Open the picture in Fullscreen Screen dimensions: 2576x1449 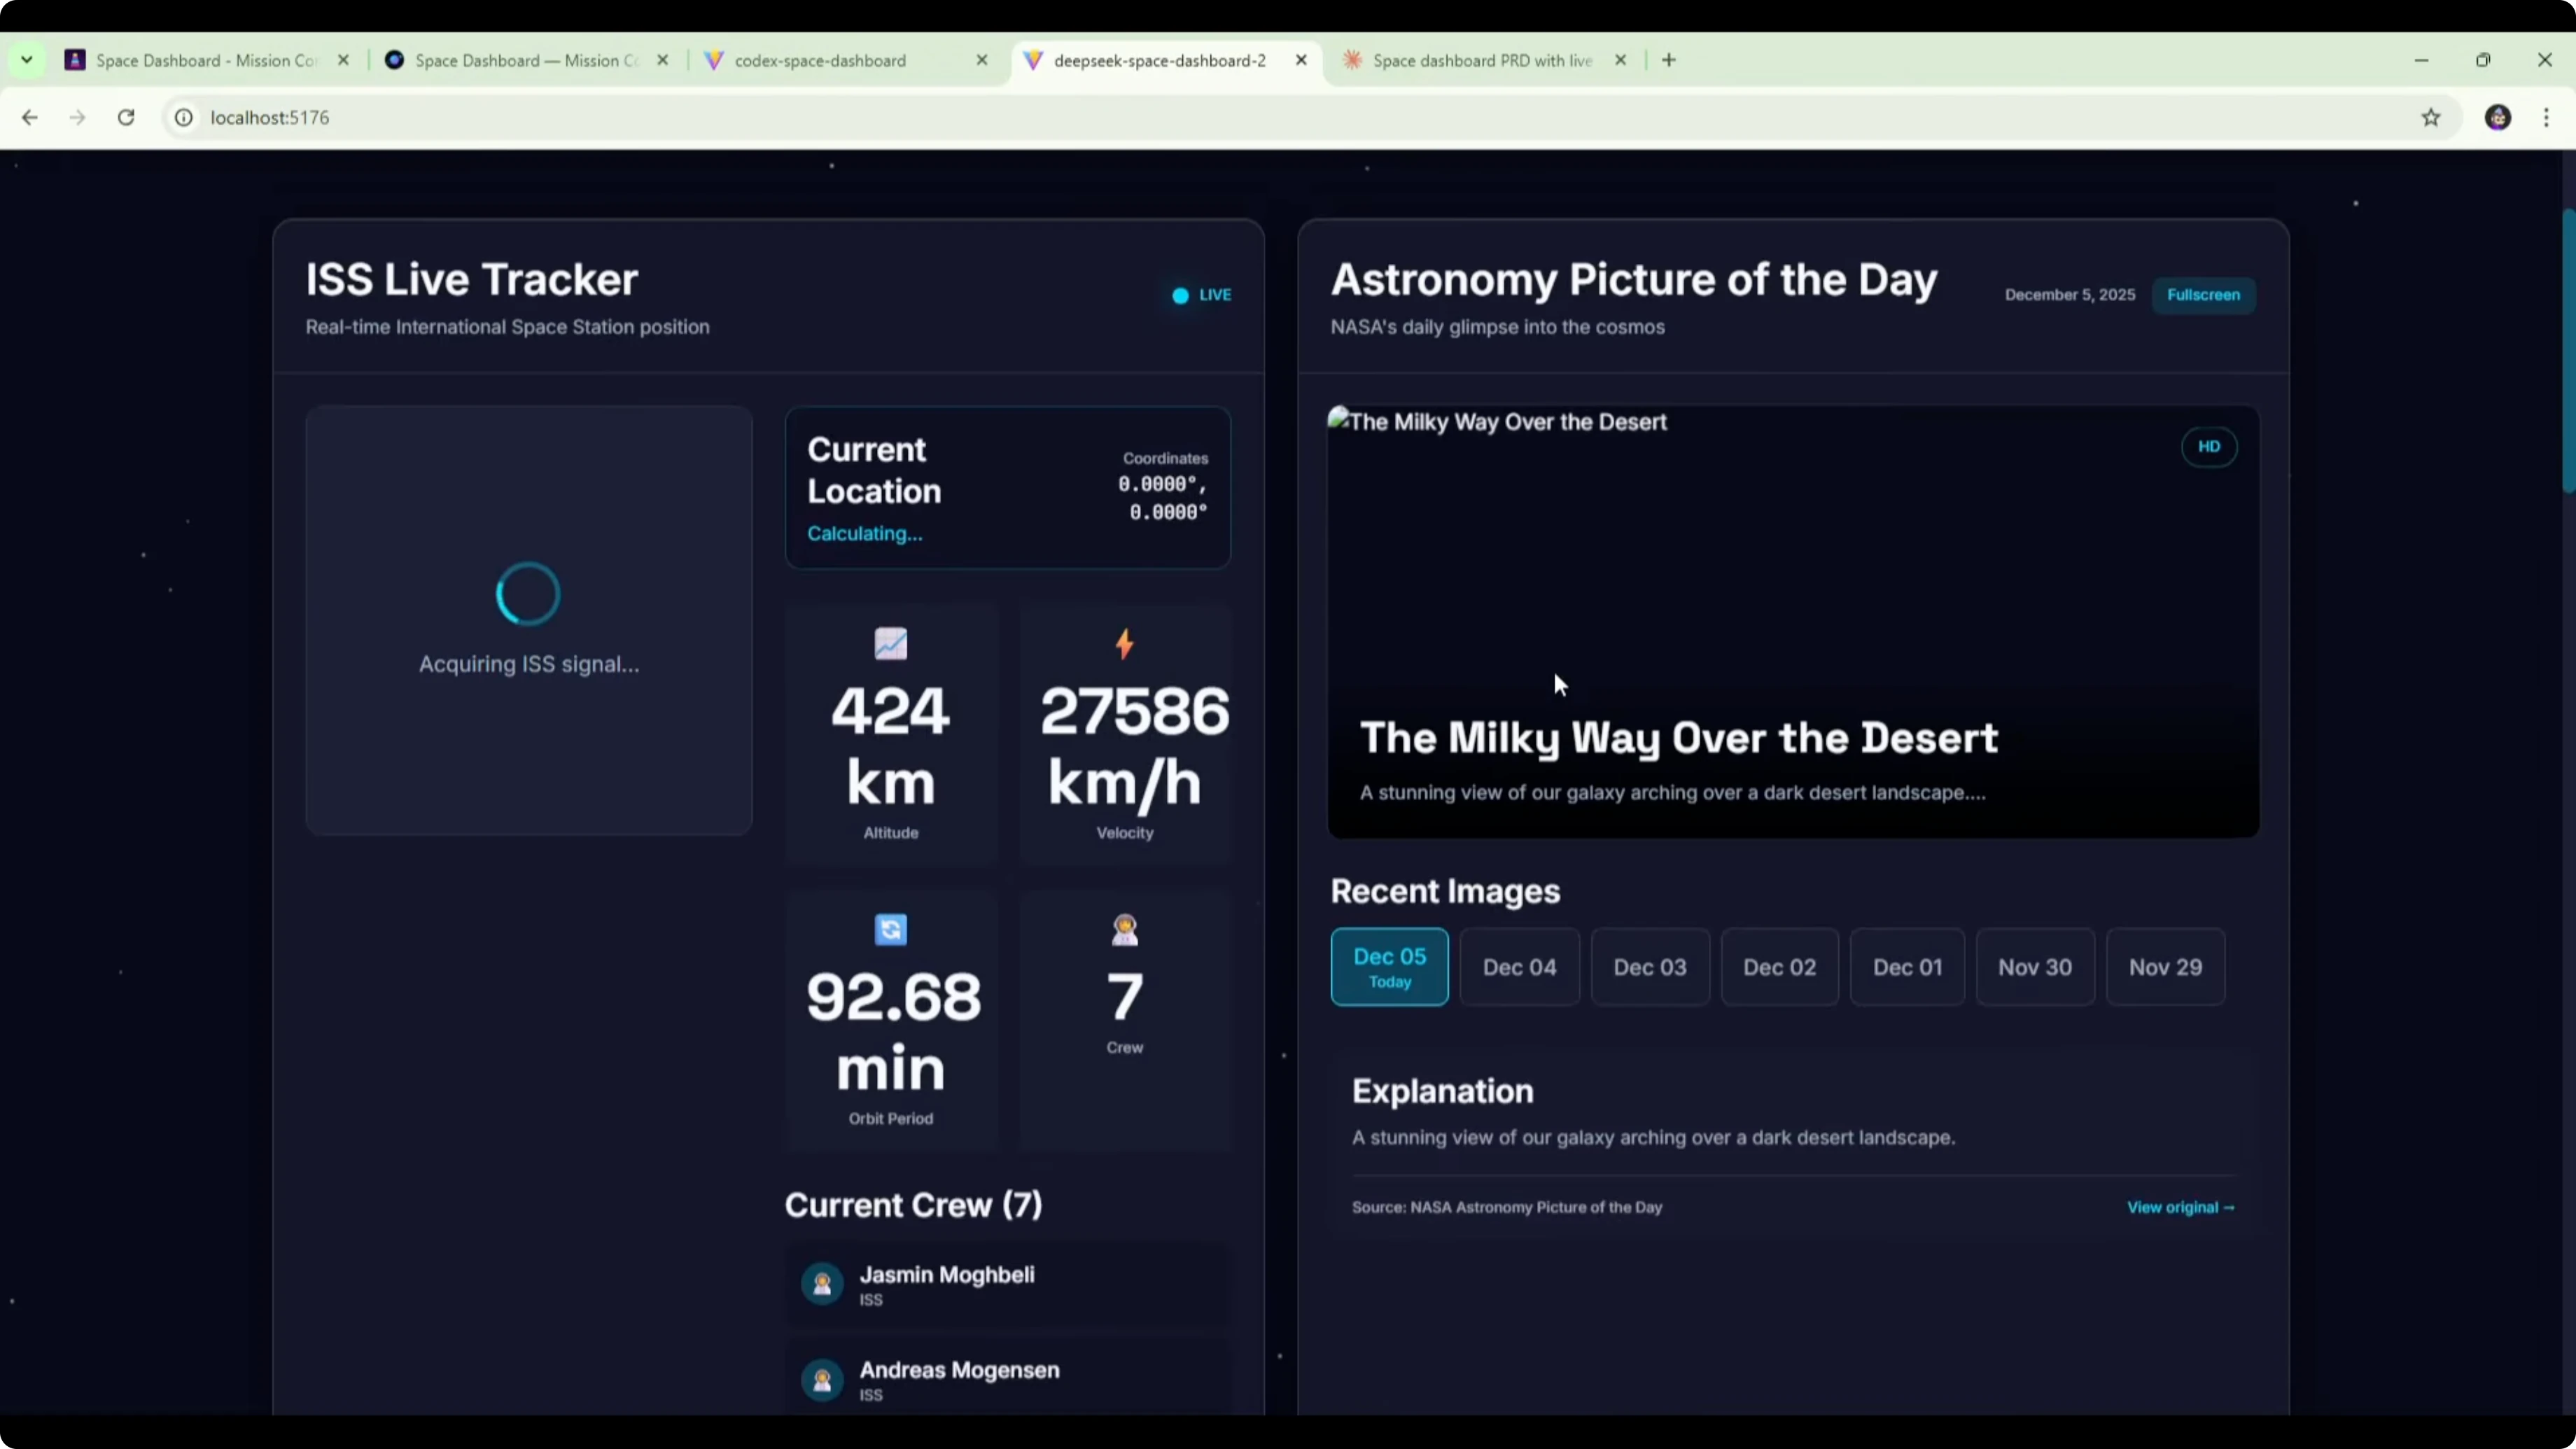pyautogui.click(x=2203, y=295)
